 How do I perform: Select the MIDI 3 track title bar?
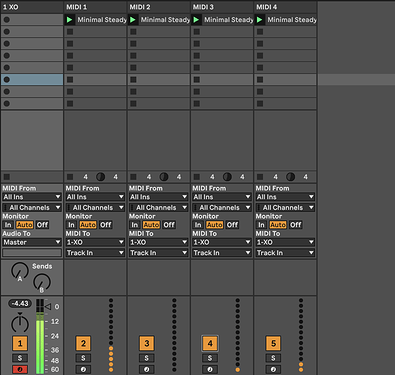click(222, 7)
